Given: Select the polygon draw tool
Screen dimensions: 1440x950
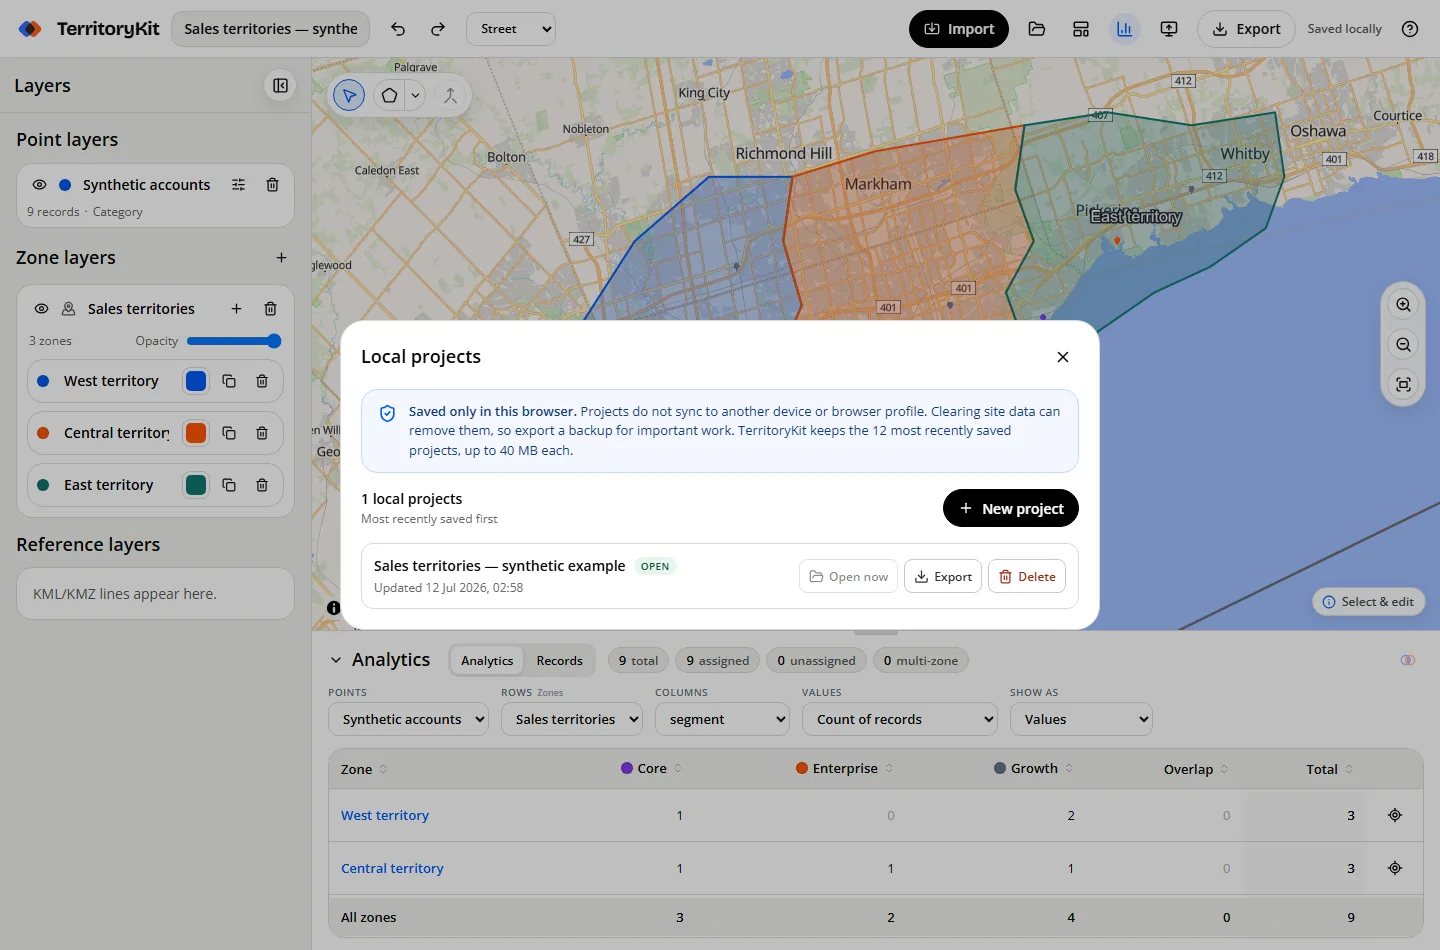Looking at the screenshot, I should coord(389,96).
